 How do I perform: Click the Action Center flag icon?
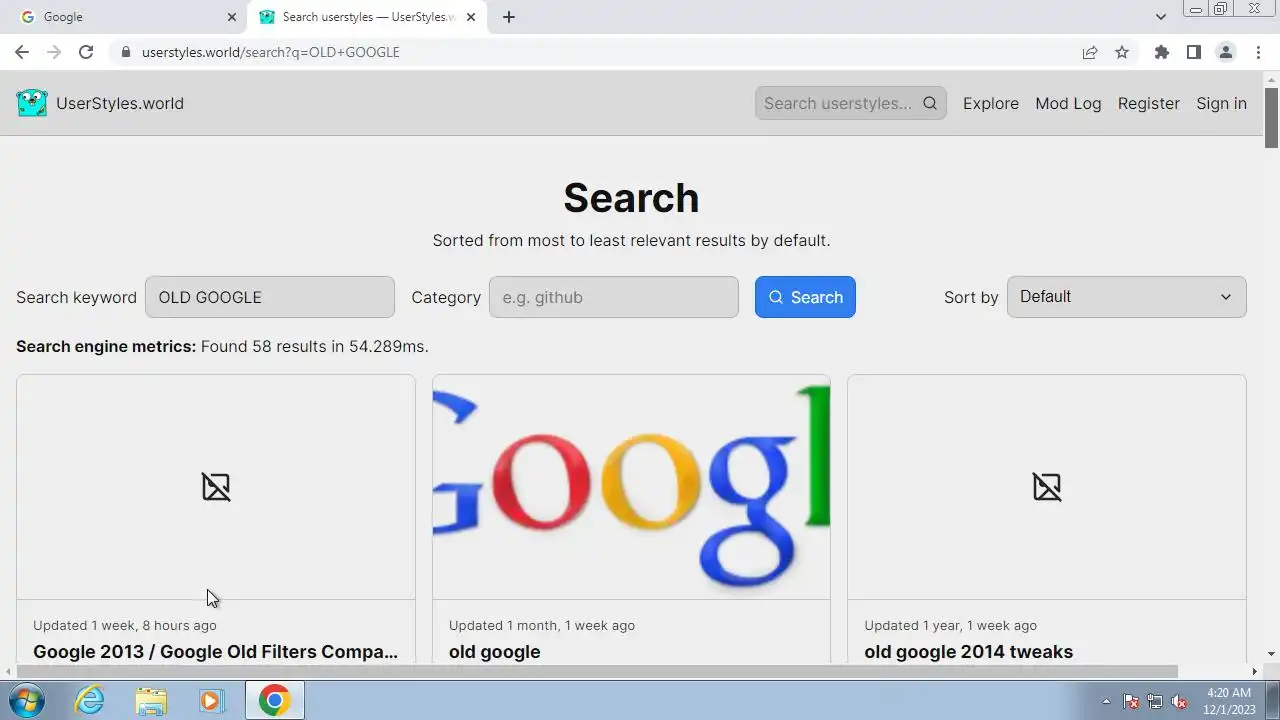1131,701
